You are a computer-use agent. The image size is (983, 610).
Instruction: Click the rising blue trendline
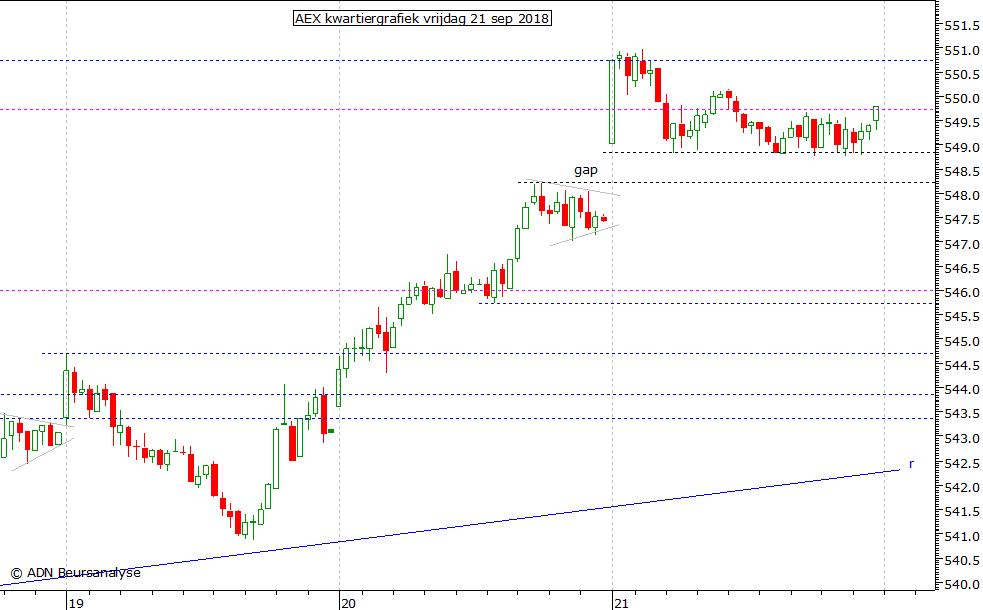click(450, 528)
